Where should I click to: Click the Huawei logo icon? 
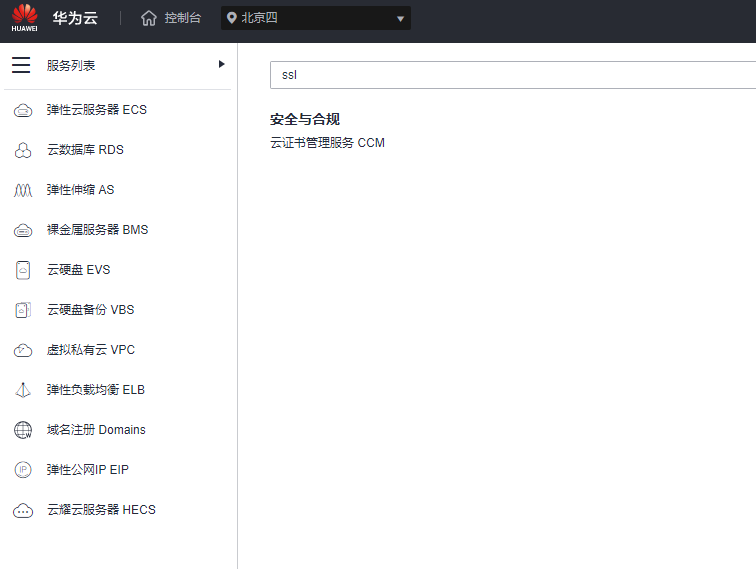tap(25, 18)
